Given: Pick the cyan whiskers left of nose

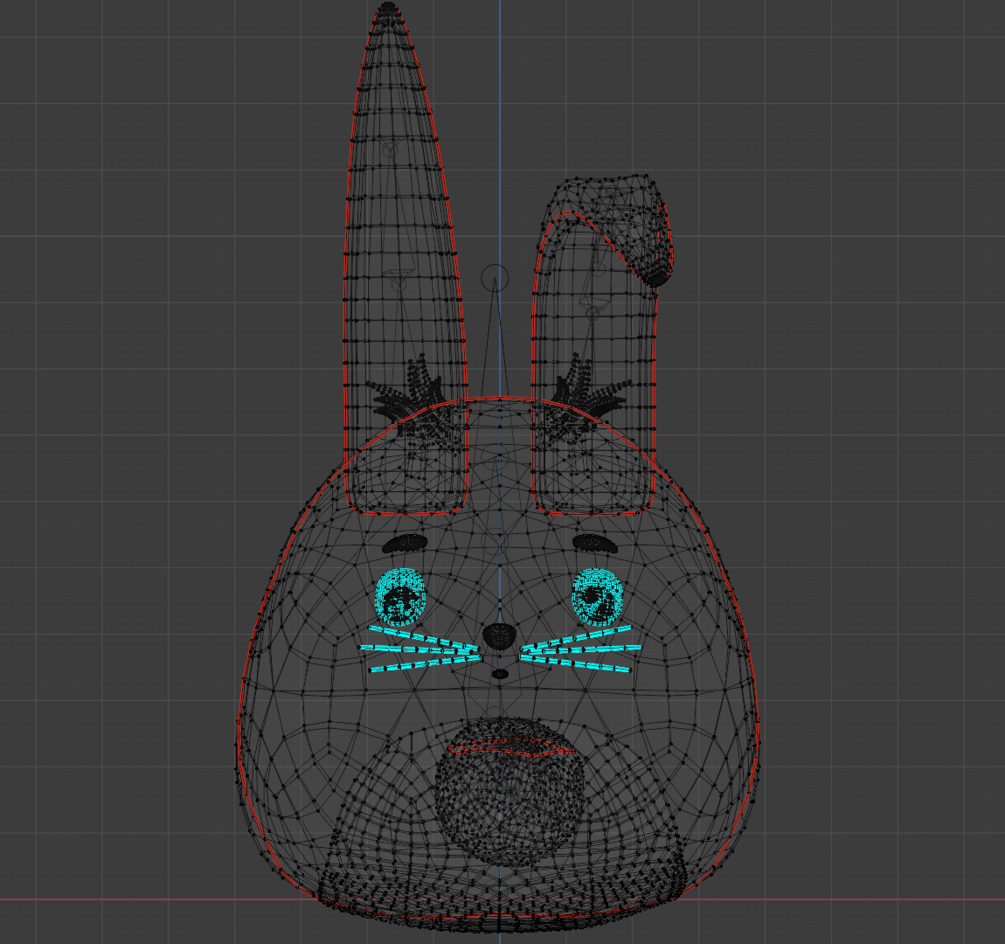Looking at the screenshot, I should pos(420,649).
